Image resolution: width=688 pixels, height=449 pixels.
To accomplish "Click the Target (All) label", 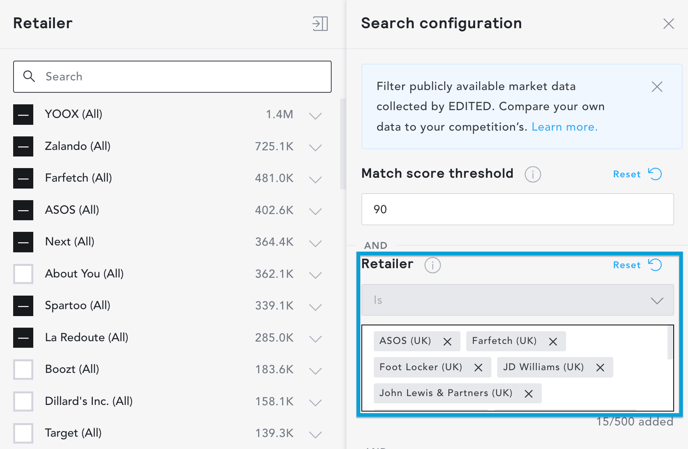I will coord(73,433).
